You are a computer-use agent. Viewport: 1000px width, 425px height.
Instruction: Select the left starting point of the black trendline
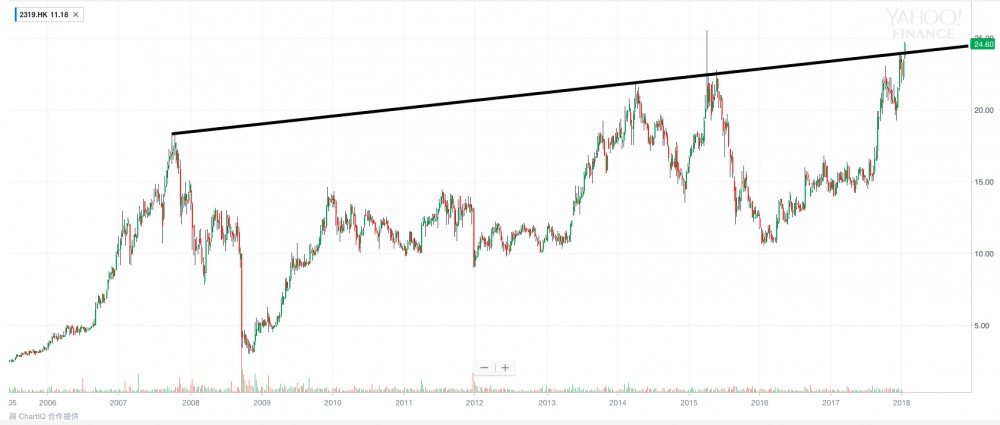(173, 133)
